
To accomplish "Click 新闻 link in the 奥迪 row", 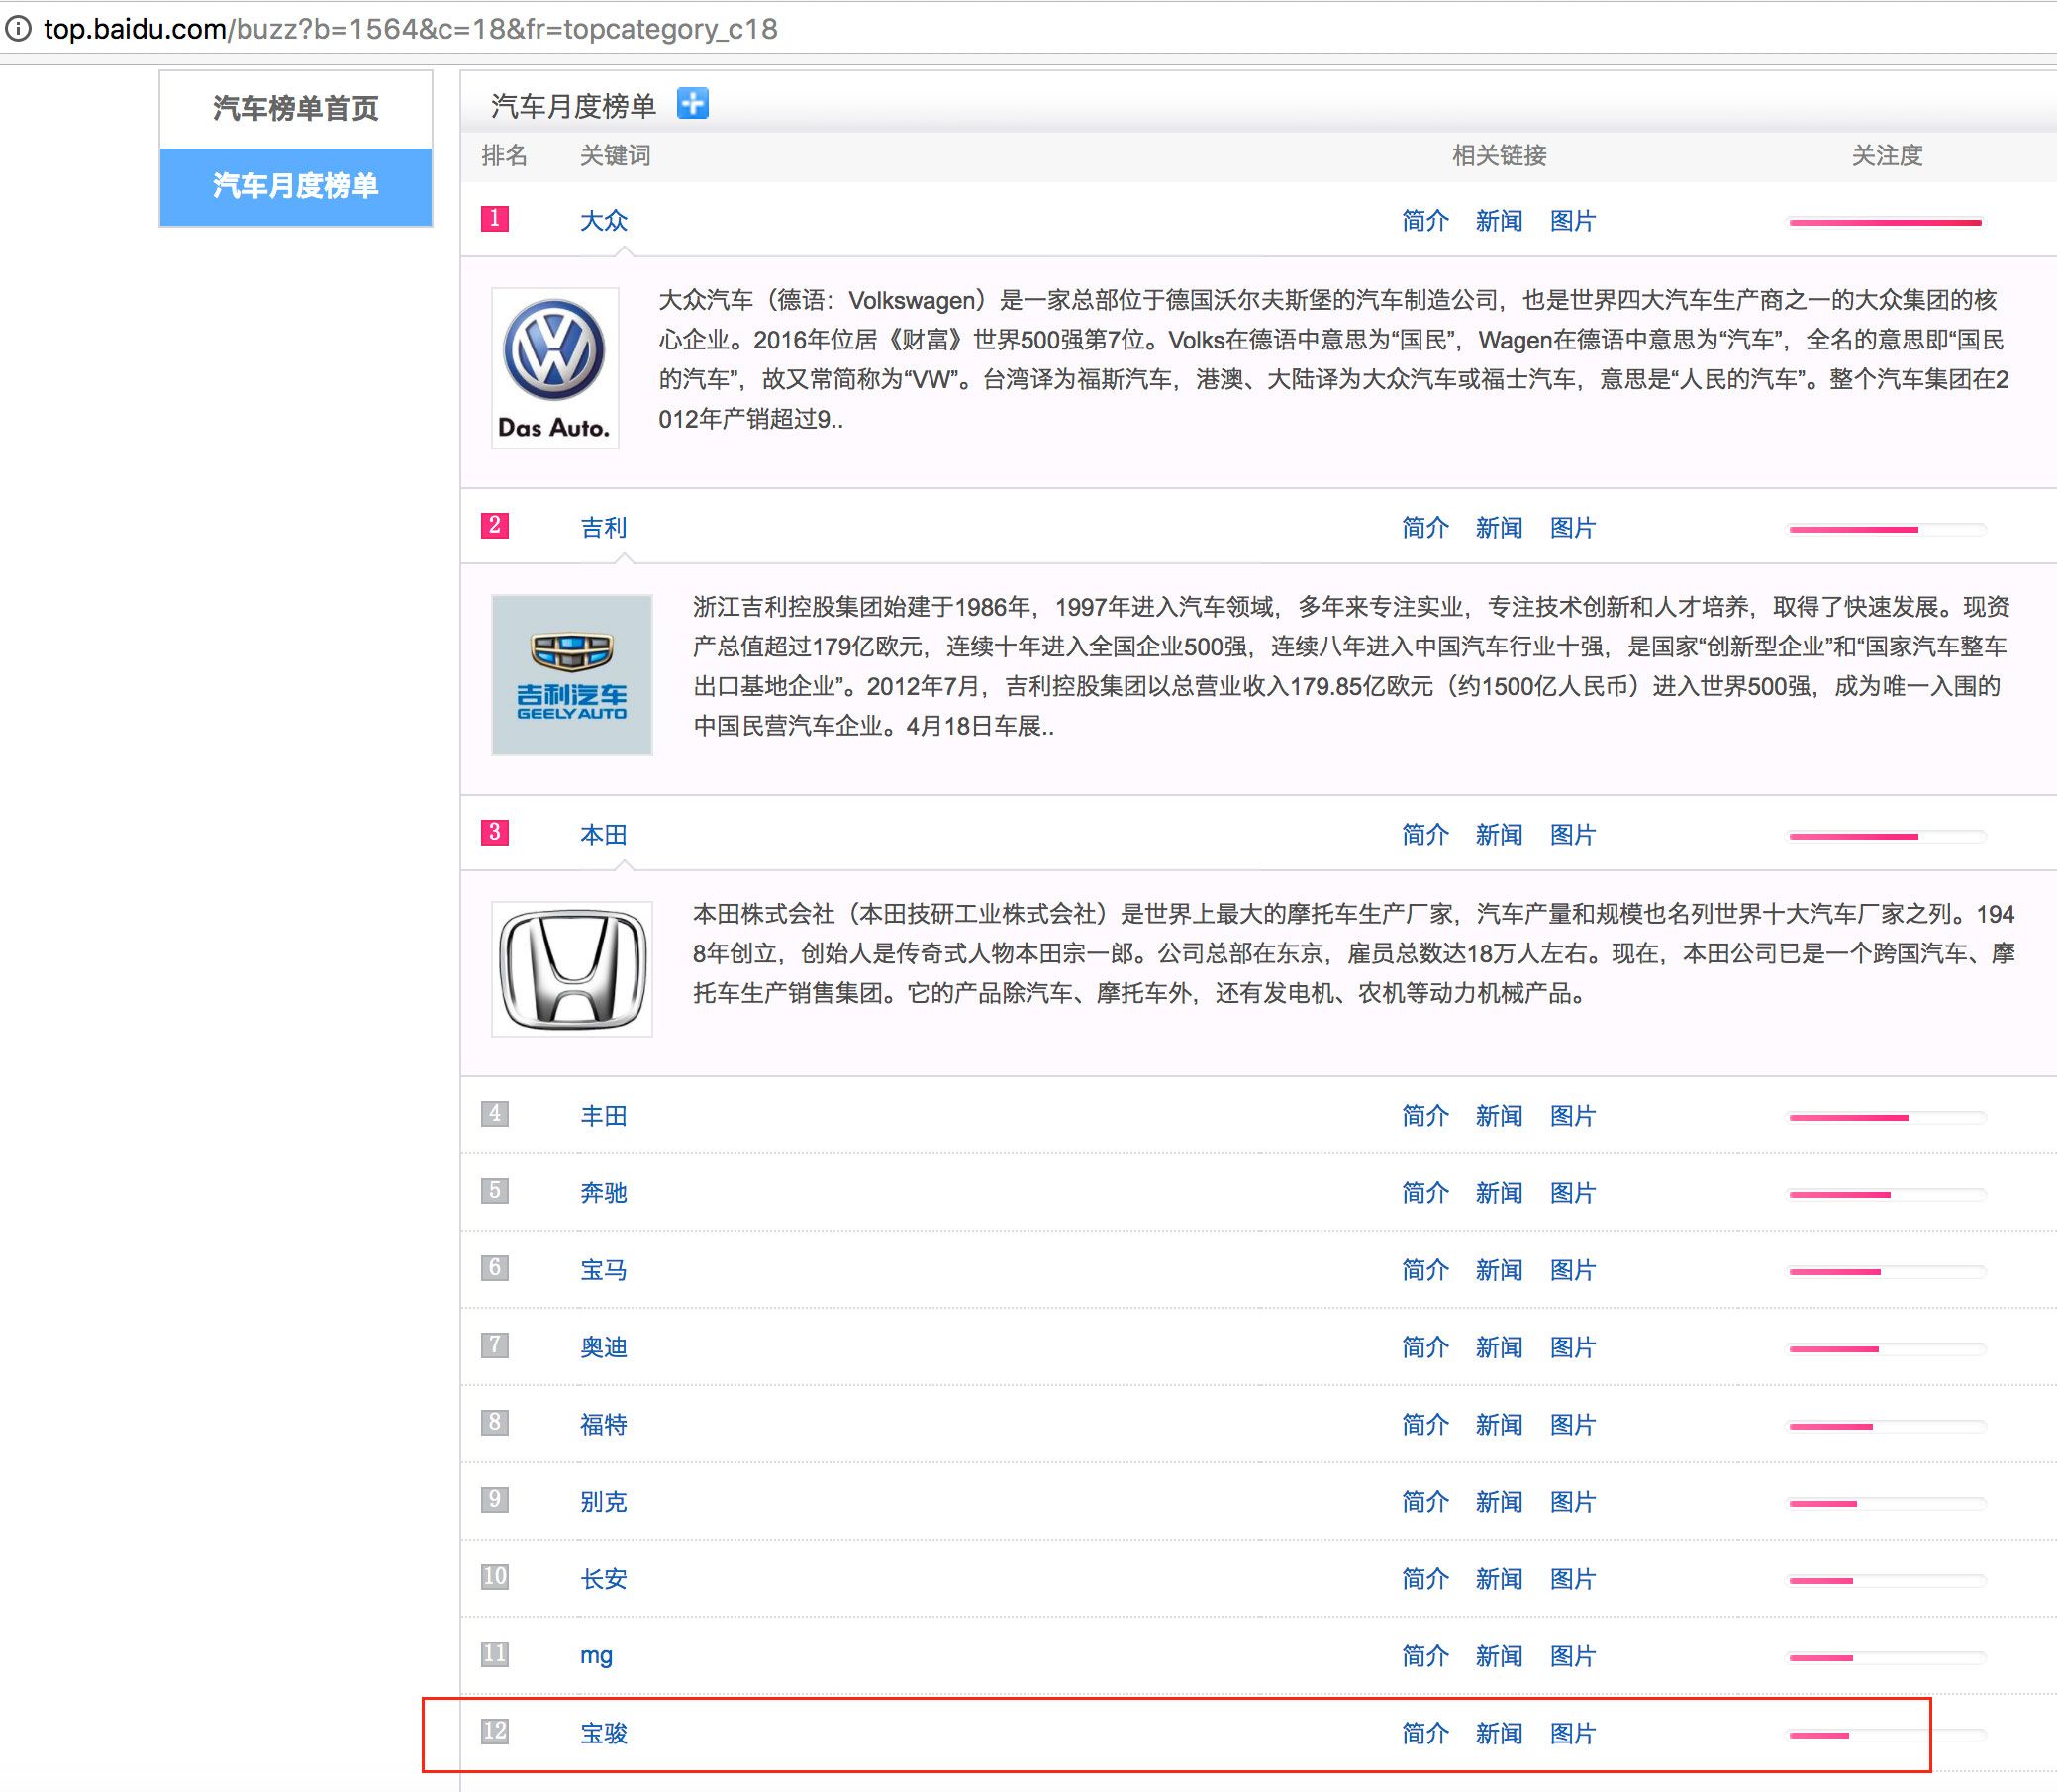I will pos(1499,1348).
